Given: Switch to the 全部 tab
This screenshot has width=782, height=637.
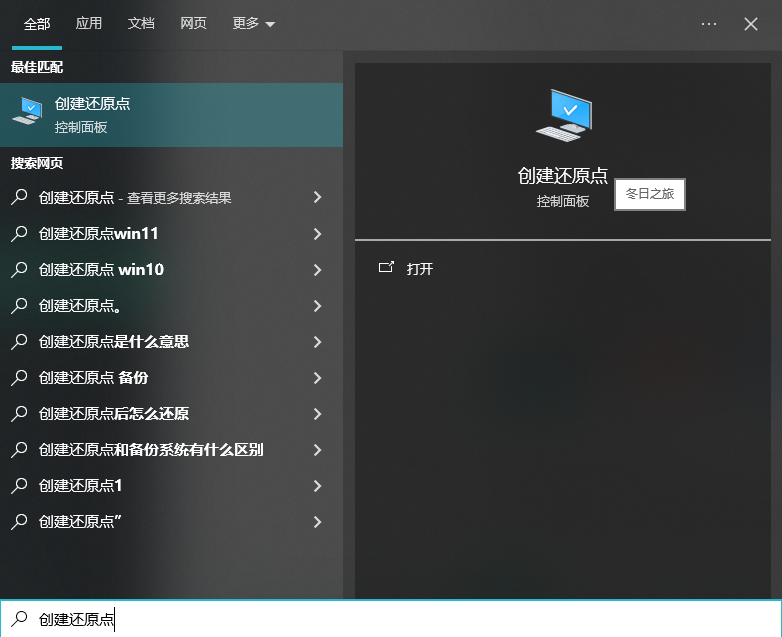Looking at the screenshot, I should pos(37,23).
